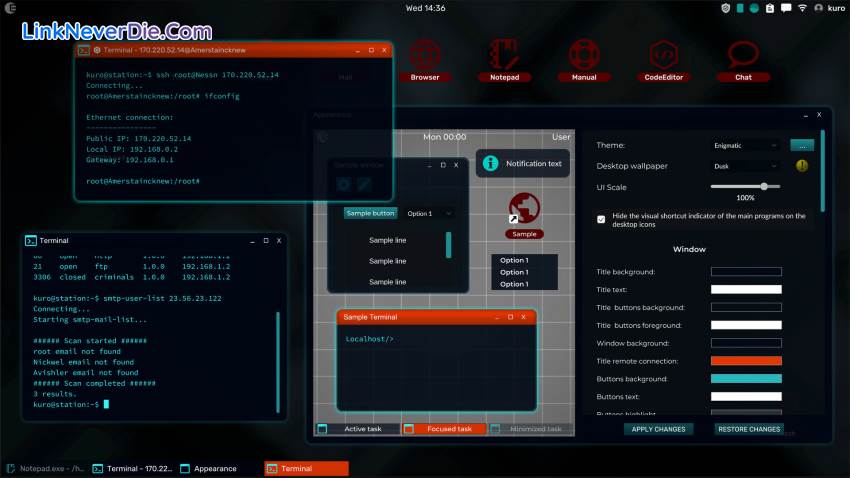Image resolution: width=850 pixels, height=478 pixels.
Task: Click the shield icon in the system tray
Action: pyautogui.click(x=726, y=8)
